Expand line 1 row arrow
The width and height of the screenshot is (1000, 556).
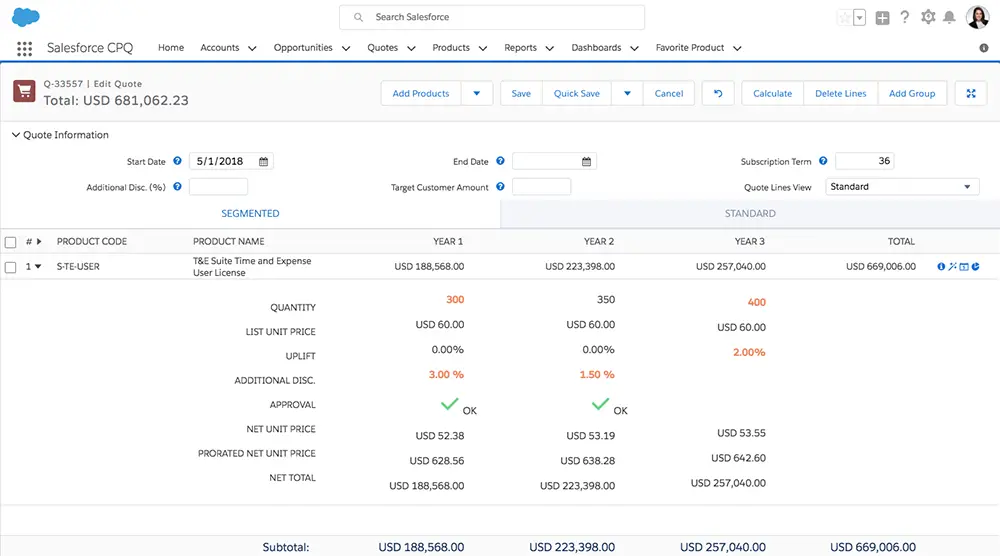click(x=38, y=267)
